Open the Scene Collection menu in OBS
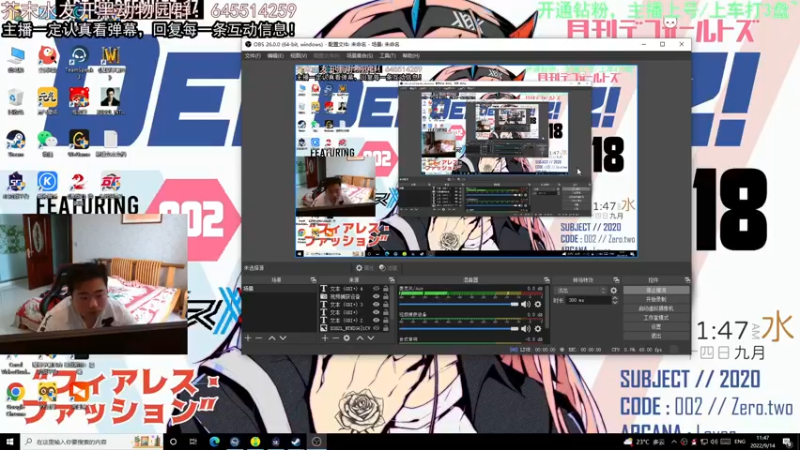The width and height of the screenshot is (800, 450). (360, 56)
